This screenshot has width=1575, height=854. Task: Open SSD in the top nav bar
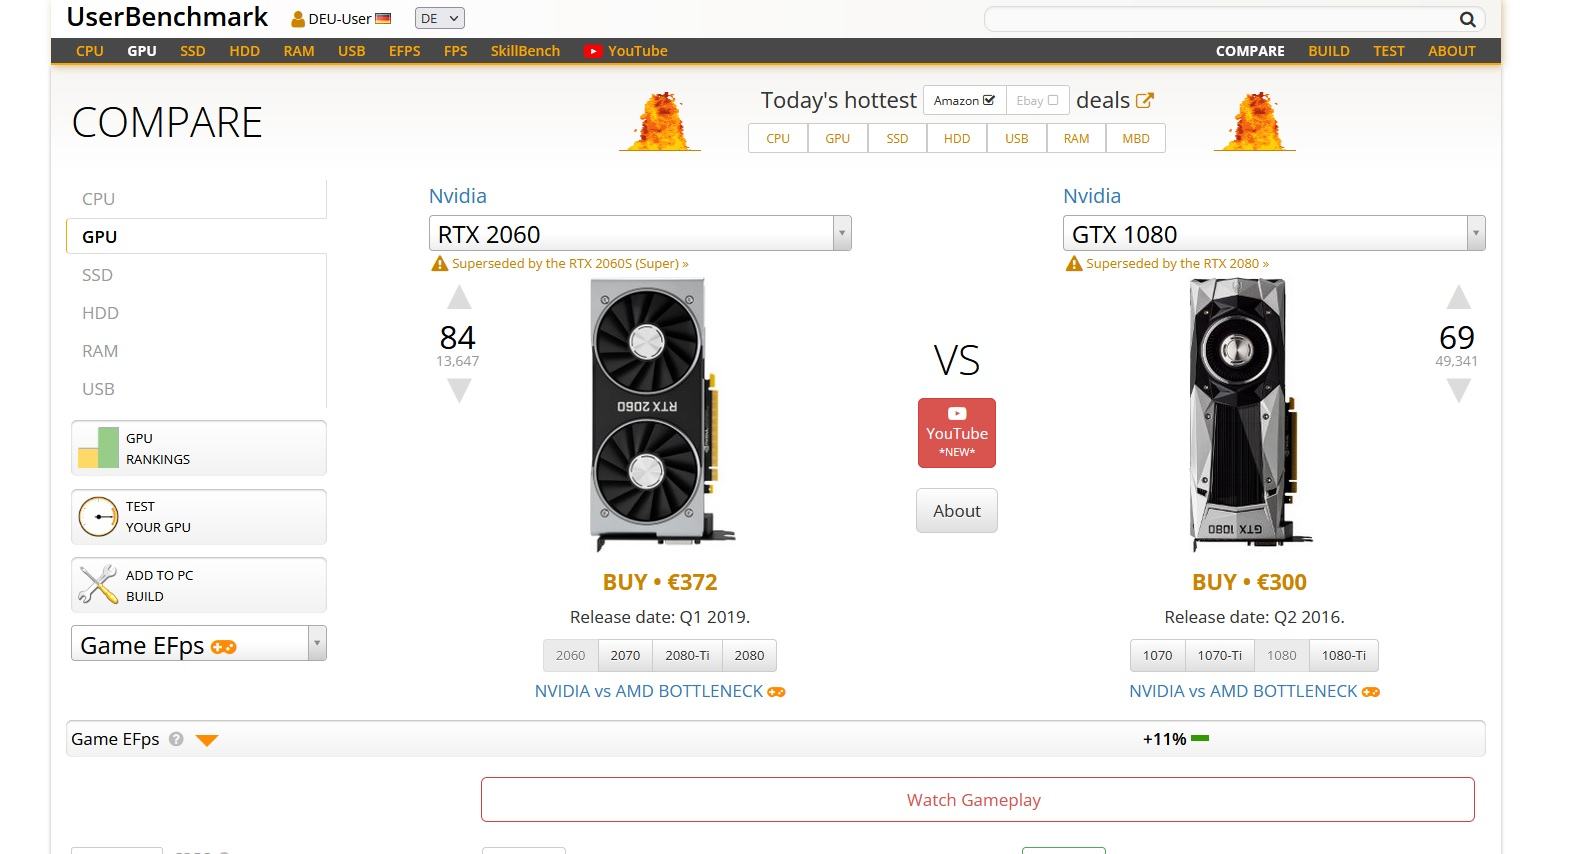[x=193, y=51]
